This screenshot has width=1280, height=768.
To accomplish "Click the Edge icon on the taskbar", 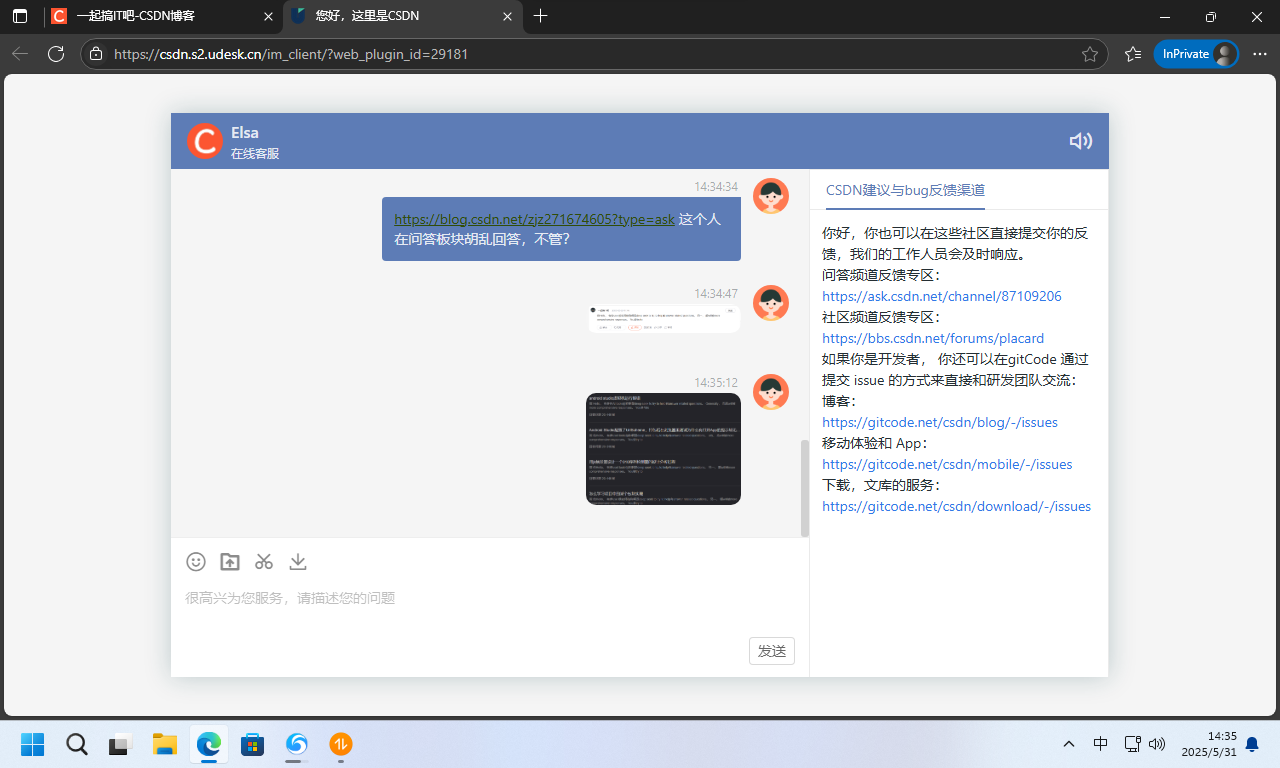I will (209, 744).
